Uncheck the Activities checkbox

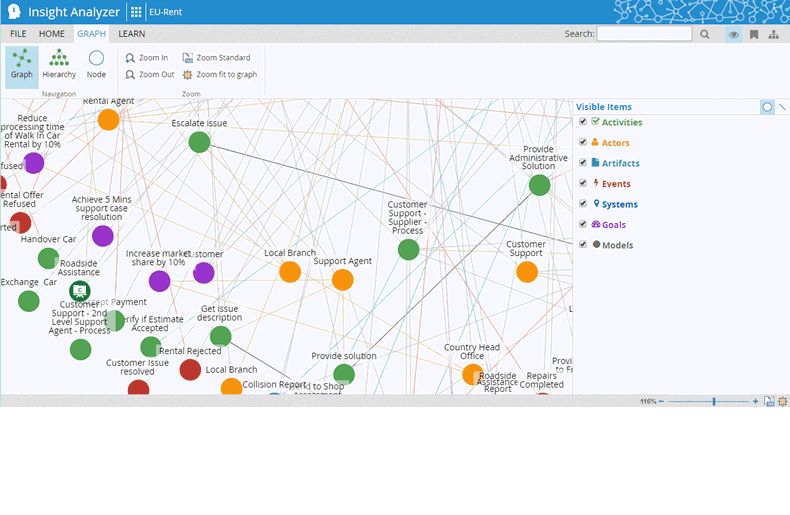tap(583, 122)
